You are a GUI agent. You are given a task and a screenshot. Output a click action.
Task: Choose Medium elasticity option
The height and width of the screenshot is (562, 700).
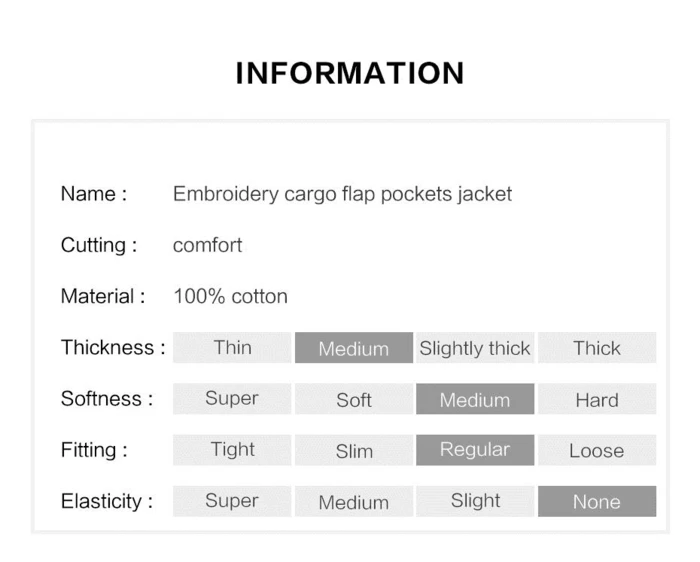[353, 501]
